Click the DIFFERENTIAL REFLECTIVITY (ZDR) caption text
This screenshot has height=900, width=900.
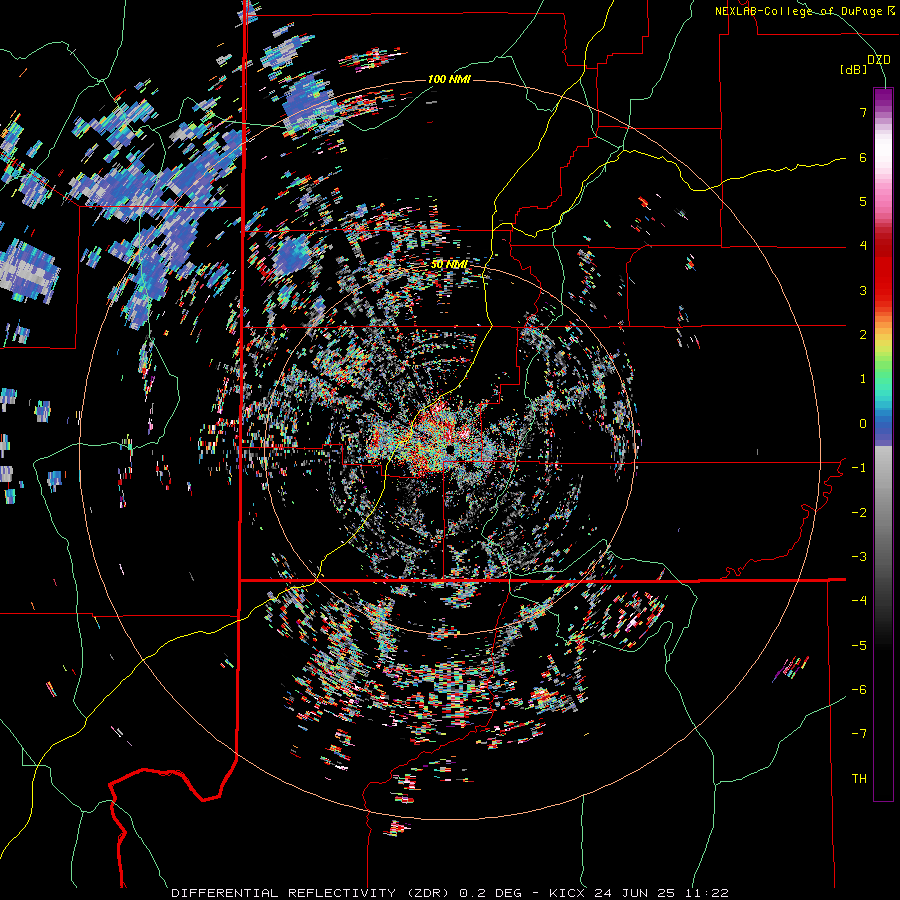(x=312, y=893)
